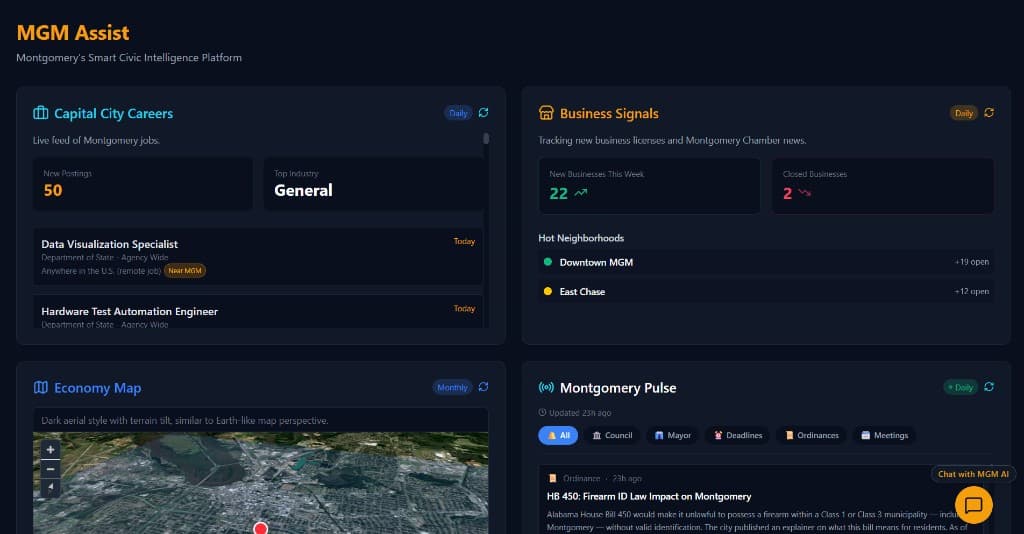The width and height of the screenshot is (1024, 534).
Task: Click the green dot for Downtown MGM
Action: tap(548, 262)
